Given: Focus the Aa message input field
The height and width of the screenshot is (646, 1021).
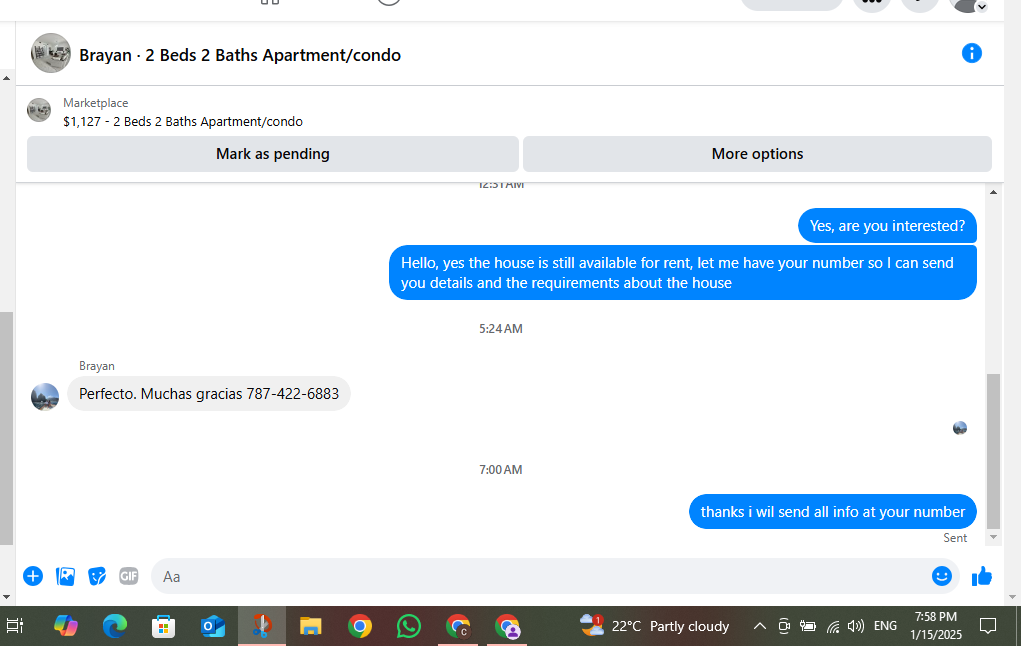Looking at the screenshot, I should [540, 576].
